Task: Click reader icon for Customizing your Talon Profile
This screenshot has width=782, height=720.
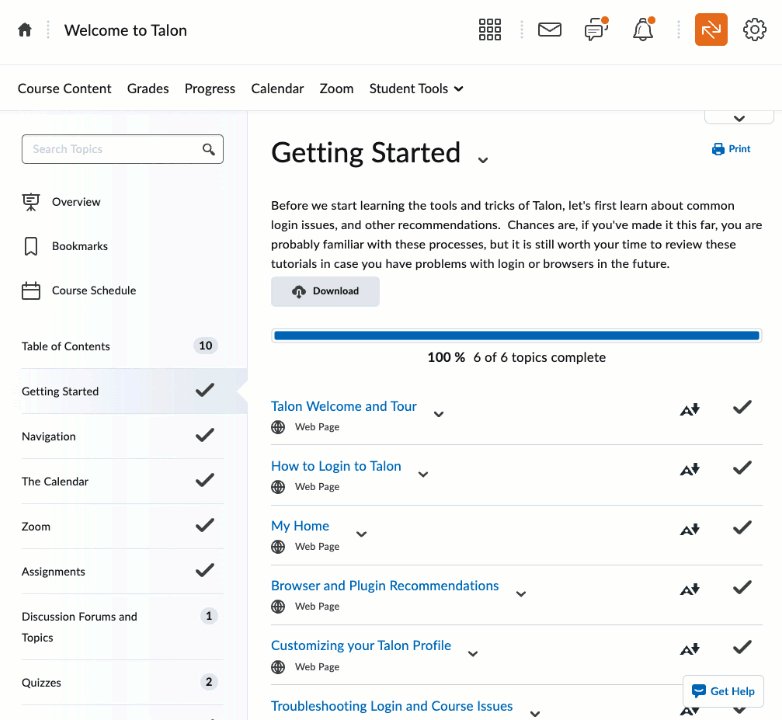Action: coord(690,649)
